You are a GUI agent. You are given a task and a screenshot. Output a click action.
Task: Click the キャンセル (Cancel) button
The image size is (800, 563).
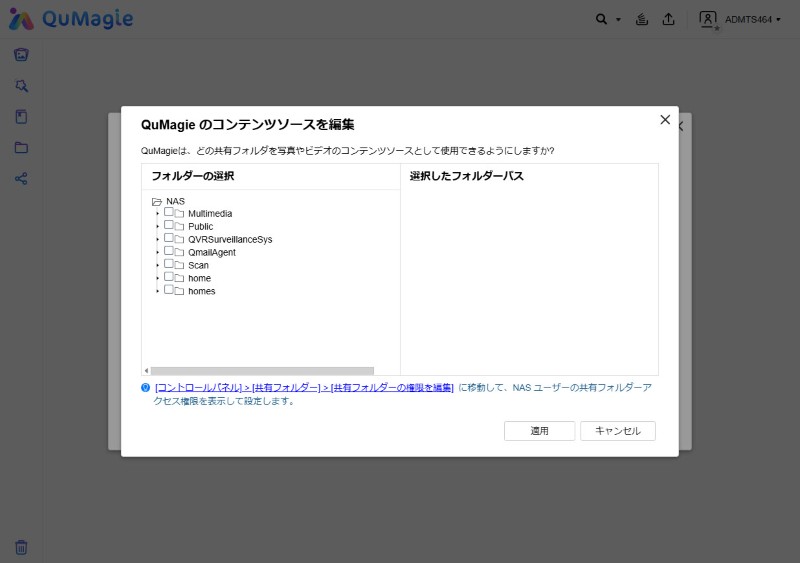coord(618,431)
